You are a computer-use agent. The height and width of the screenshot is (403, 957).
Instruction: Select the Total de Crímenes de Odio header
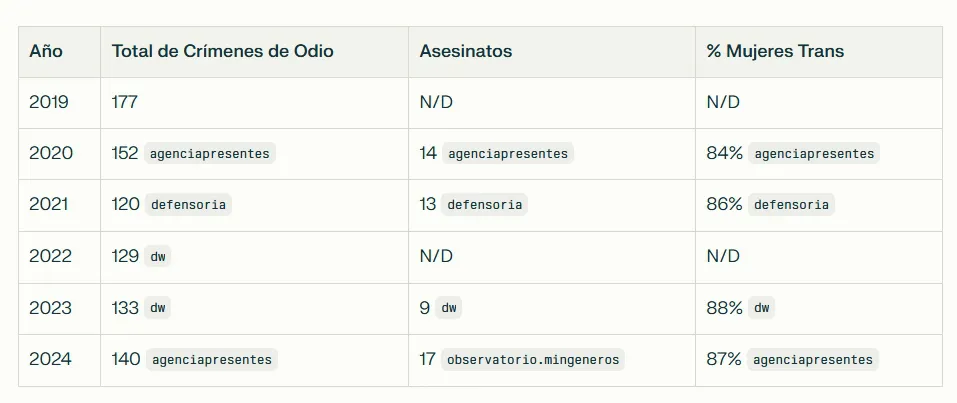coord(222,52)
